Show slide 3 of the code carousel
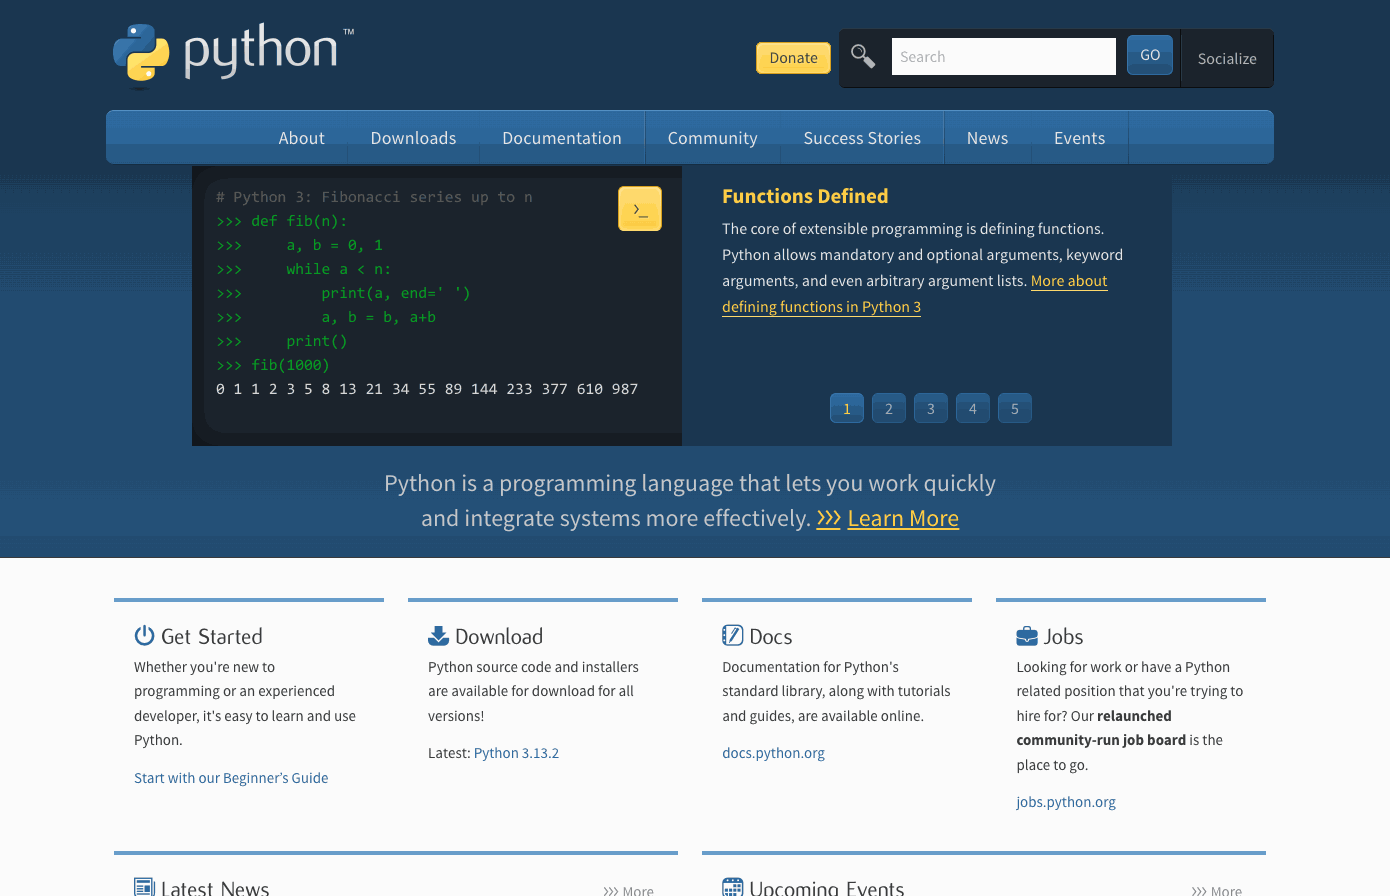Image resolution: width=1390 pixels, height=896 pixels. tap(931, 408)
